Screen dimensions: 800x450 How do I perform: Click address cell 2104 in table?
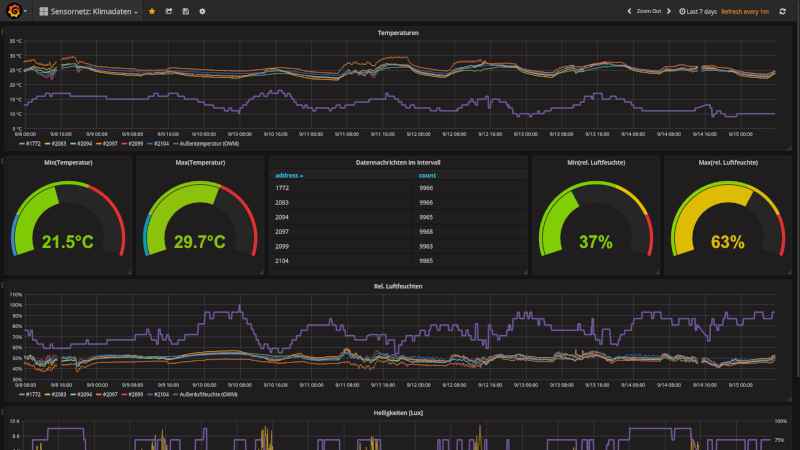282,261
